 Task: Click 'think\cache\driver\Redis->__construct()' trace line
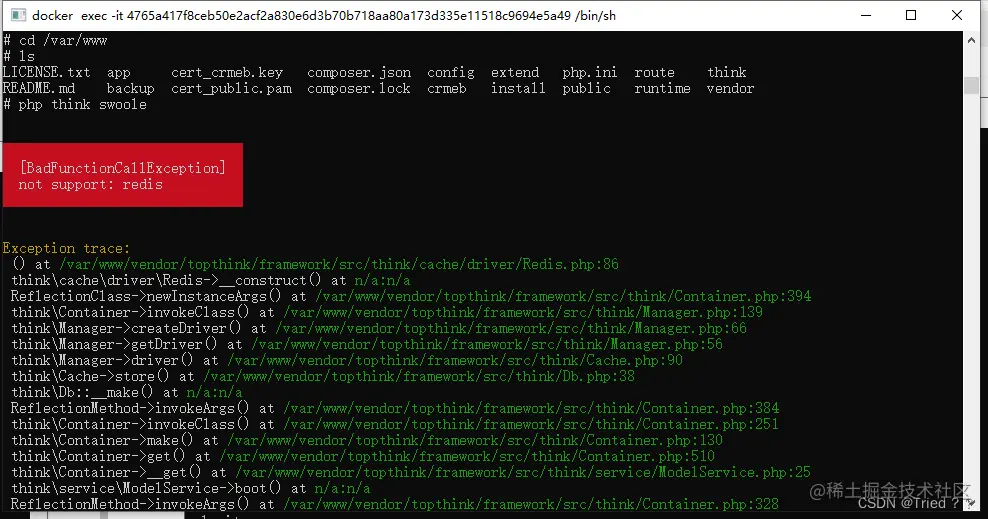tap(166, 280)
